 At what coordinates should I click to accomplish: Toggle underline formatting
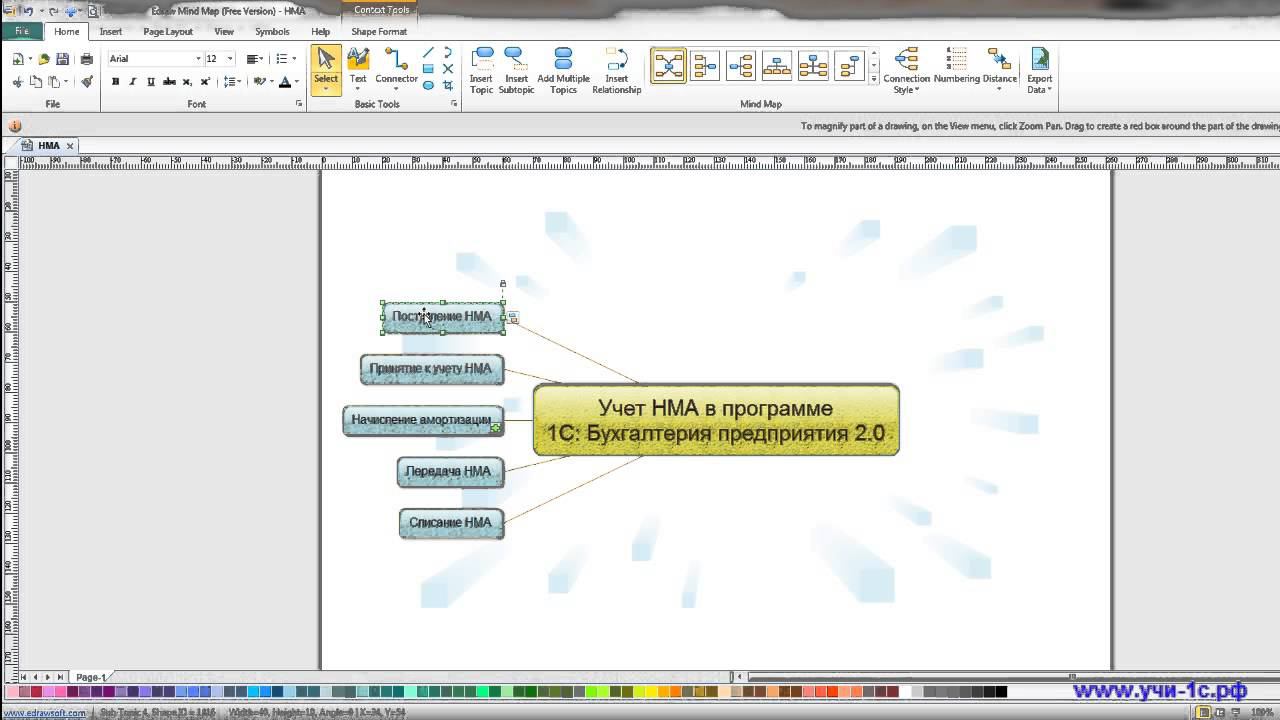(151, 82)
